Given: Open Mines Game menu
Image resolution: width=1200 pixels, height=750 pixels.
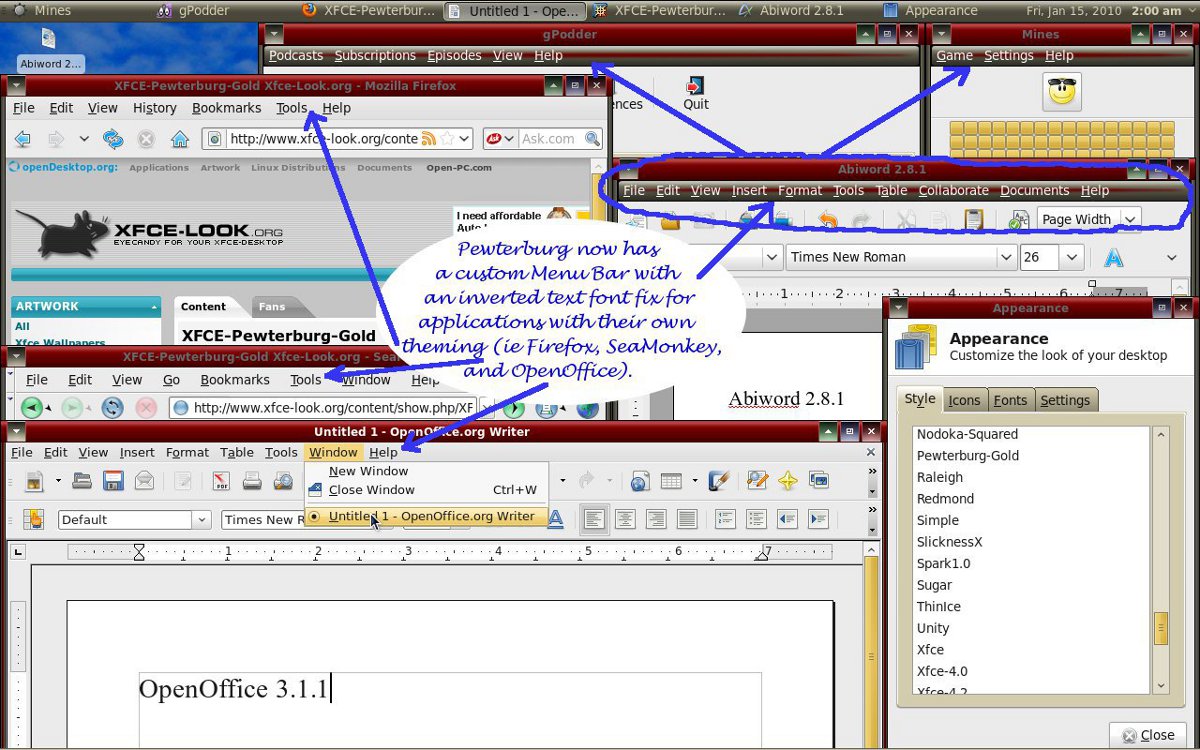Looking at the screenshot, I should [x=954, y=55].
